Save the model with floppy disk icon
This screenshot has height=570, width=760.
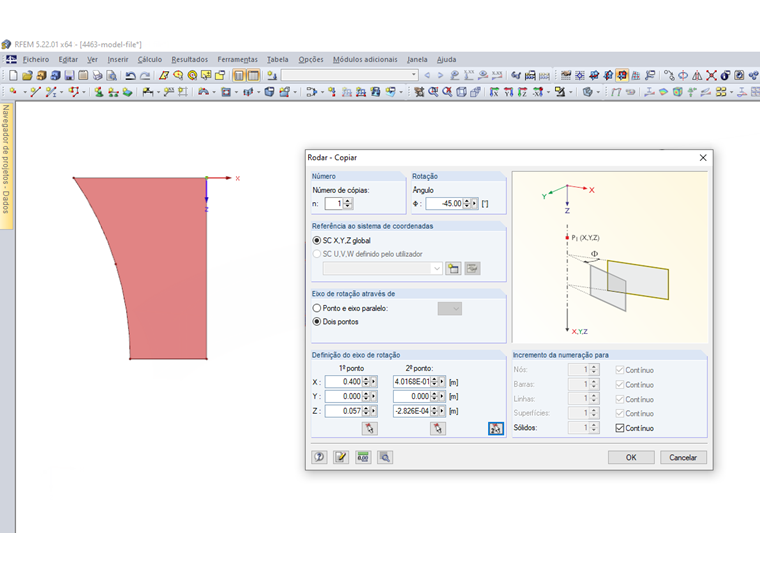(69, 75)
